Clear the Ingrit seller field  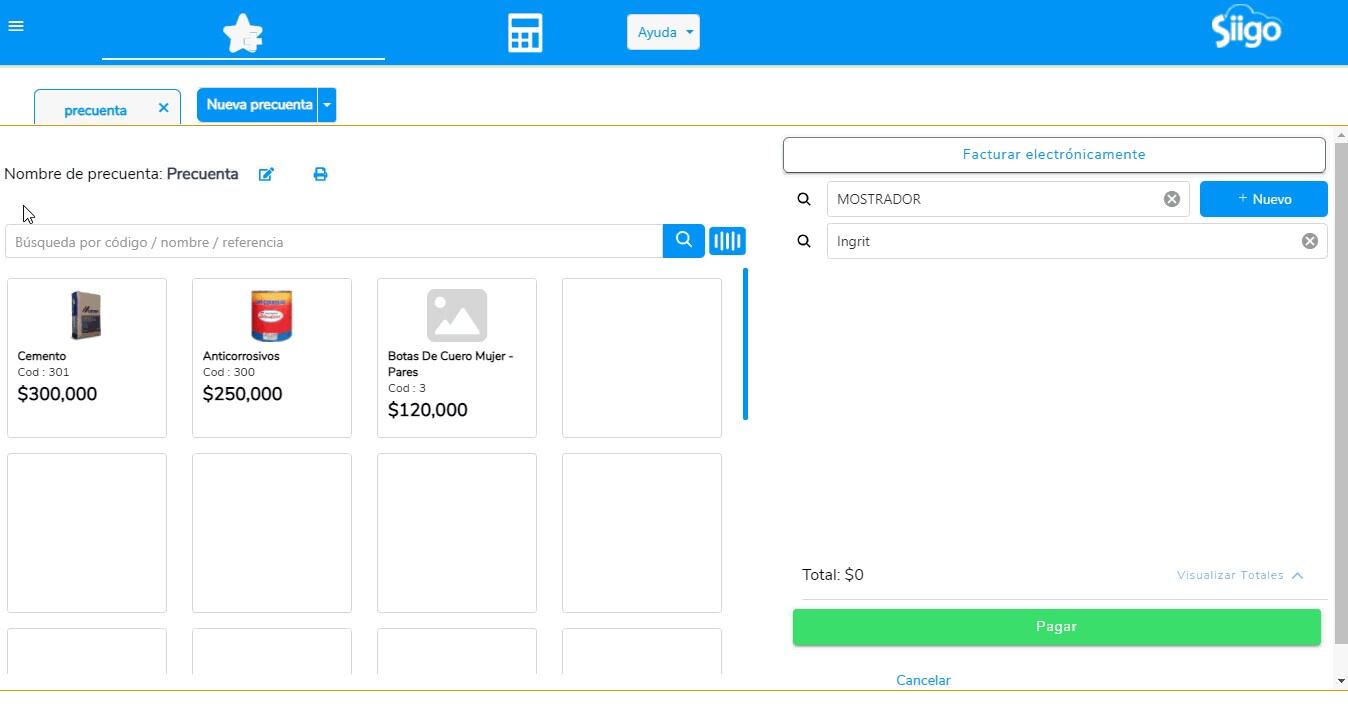click(x=1309, y=241)
